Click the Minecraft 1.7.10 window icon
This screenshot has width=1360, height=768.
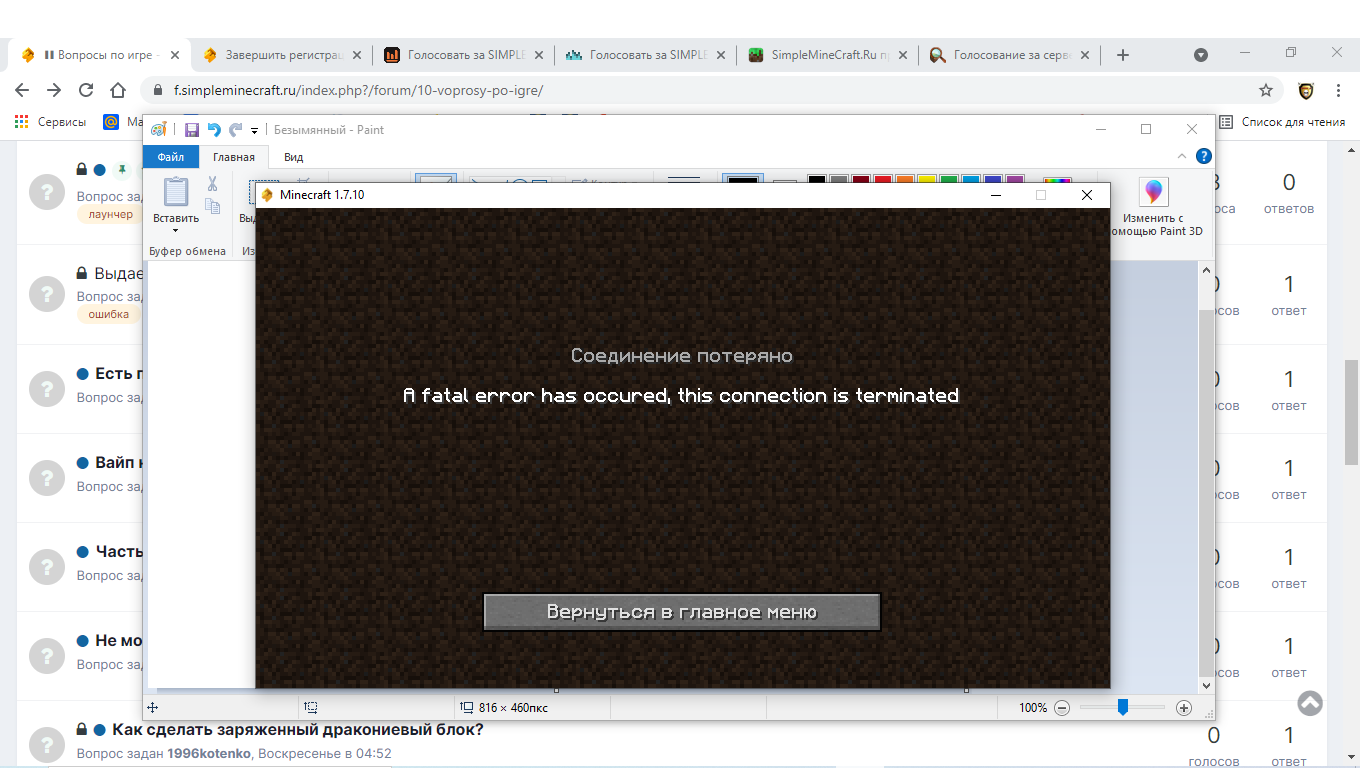pos(267,195)
